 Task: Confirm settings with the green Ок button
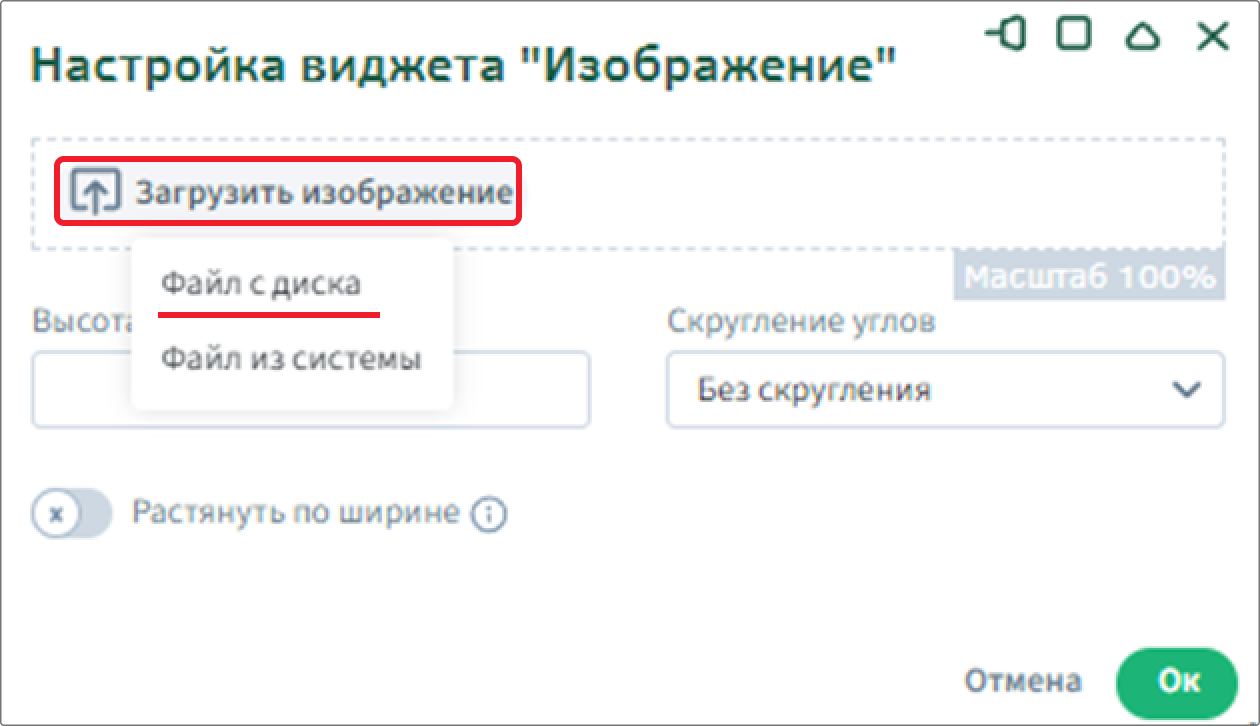click(x=1177, y=681)
